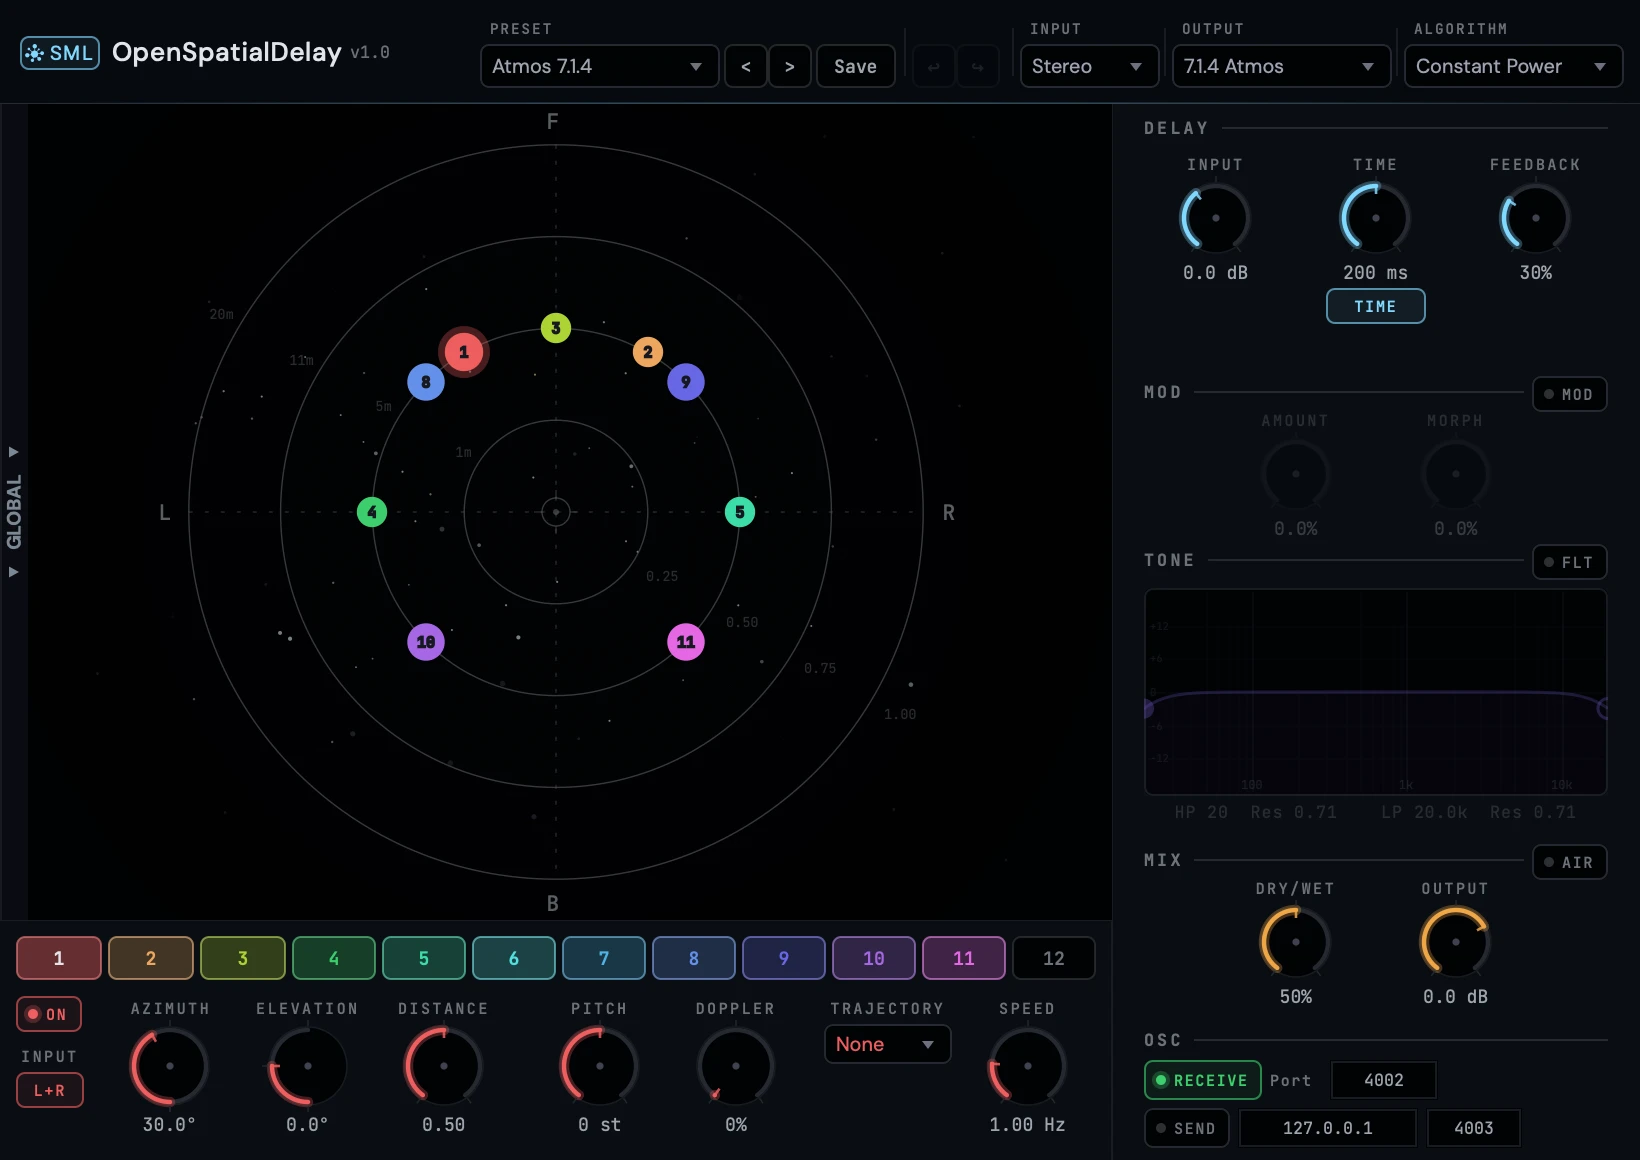Redo the last change
Viewport: 1640px width, 1160px height.
[x=977, y=66]
